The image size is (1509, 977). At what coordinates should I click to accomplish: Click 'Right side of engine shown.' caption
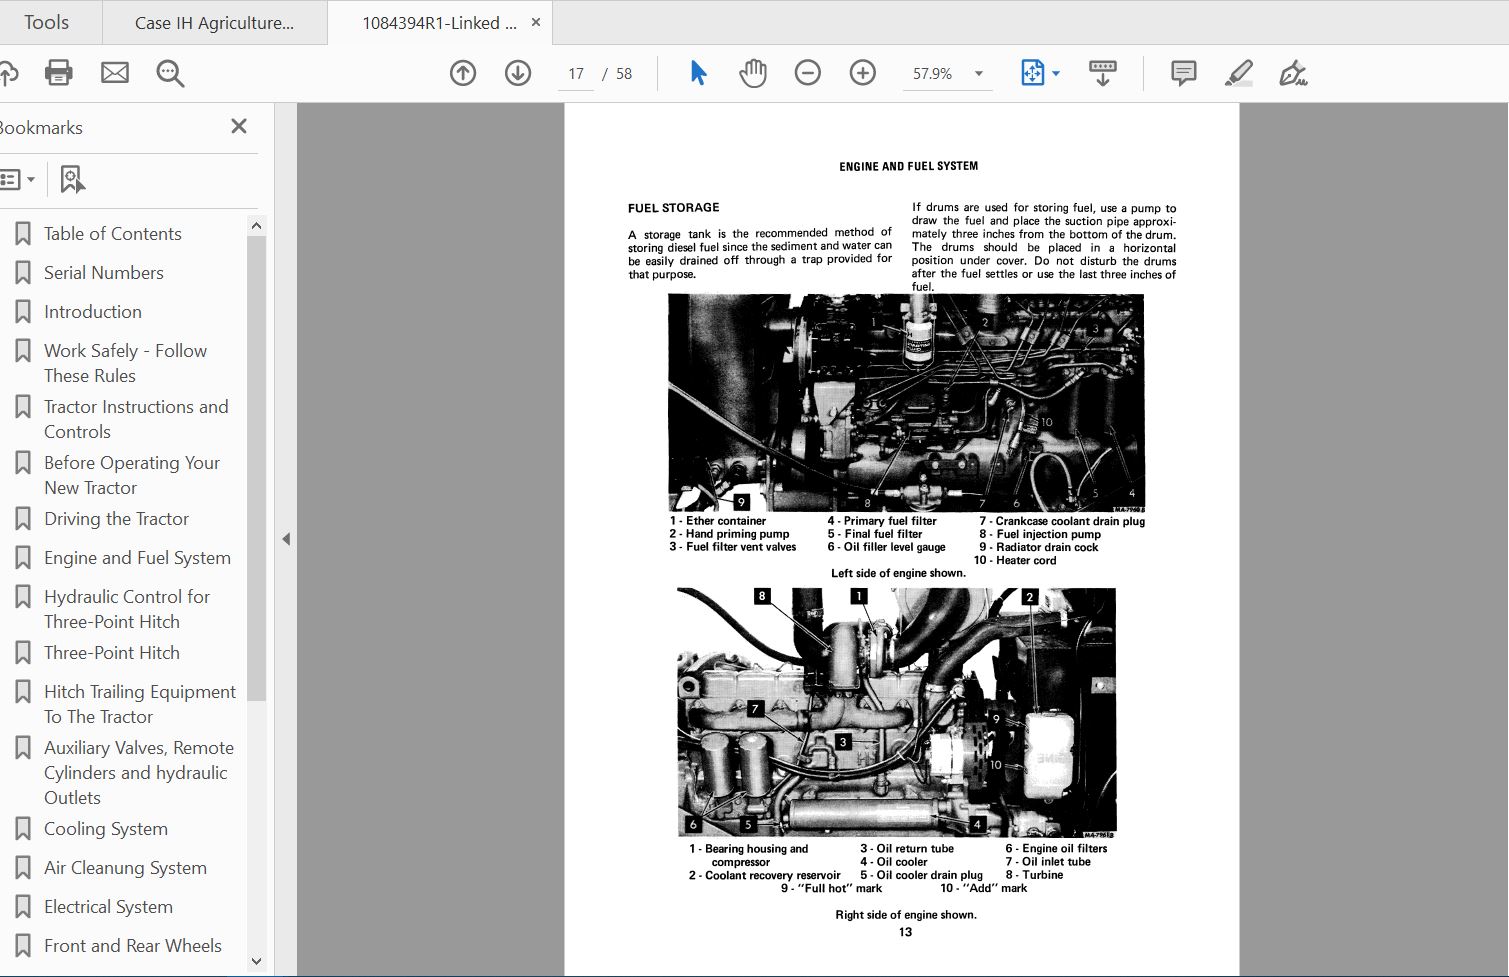906,914
